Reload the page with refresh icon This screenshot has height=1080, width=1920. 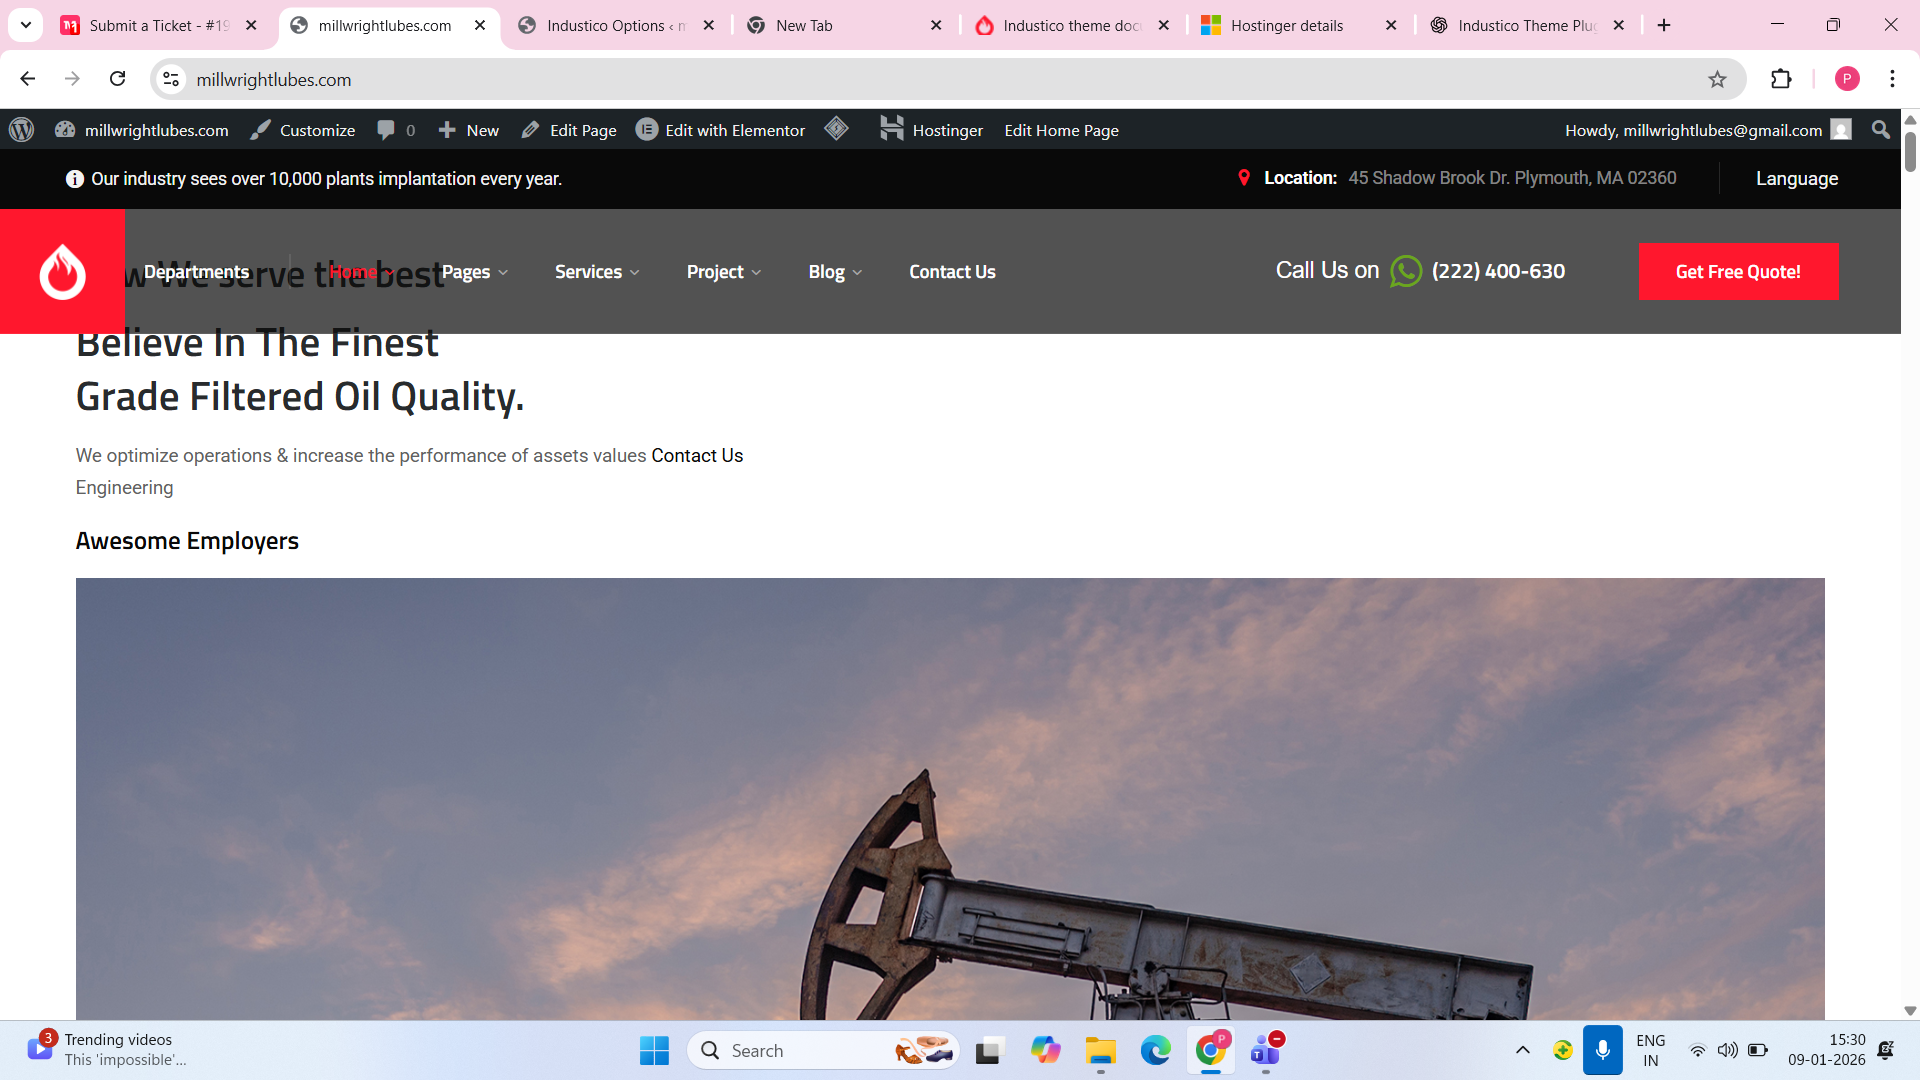pyautogui.click(x=118, y=79)
